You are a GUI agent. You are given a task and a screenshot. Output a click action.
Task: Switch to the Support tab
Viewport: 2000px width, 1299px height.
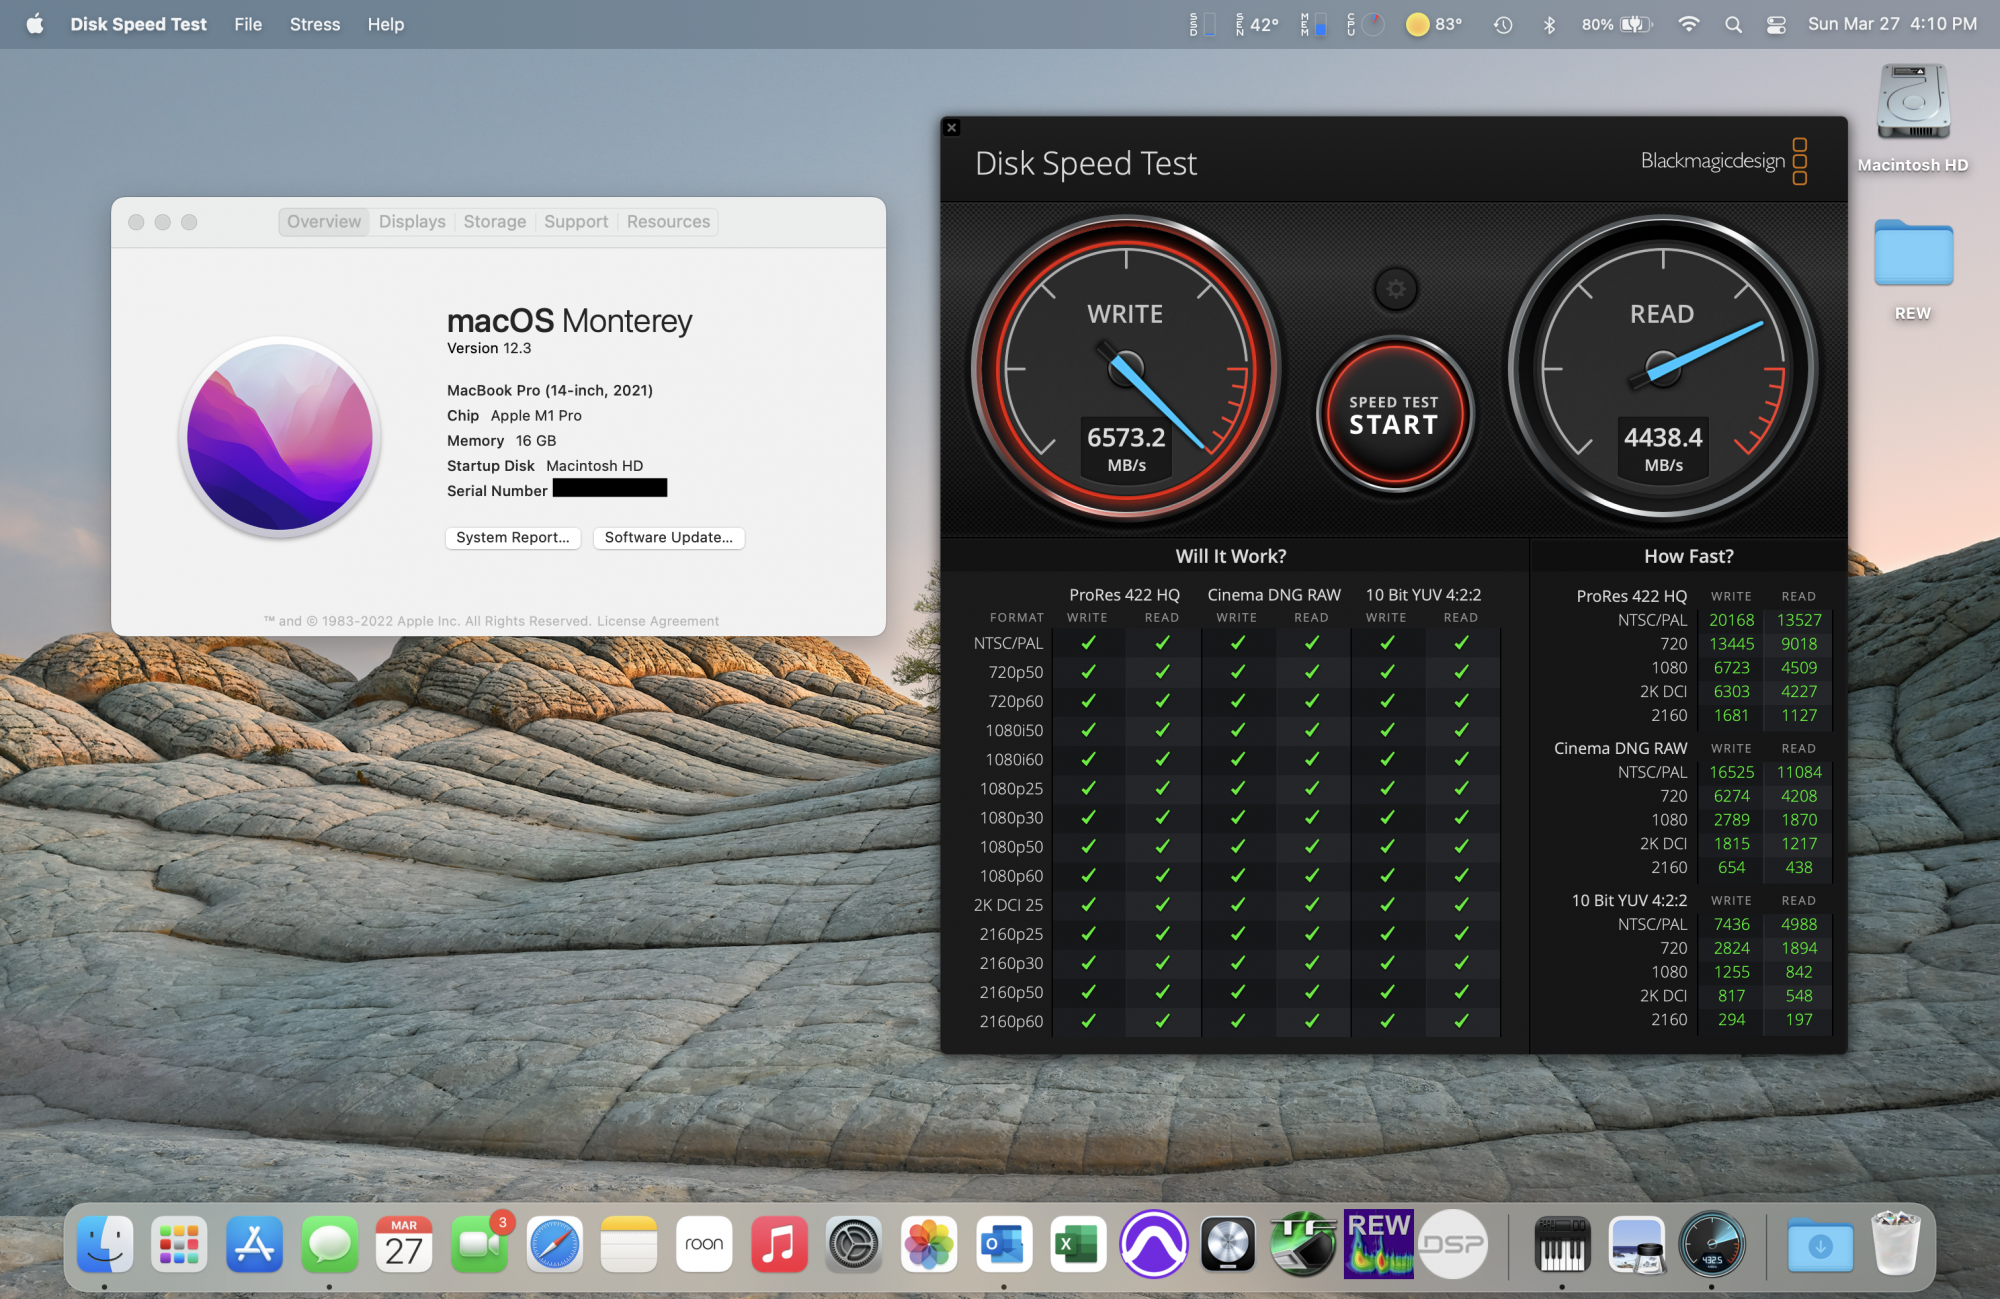point(576,222)
